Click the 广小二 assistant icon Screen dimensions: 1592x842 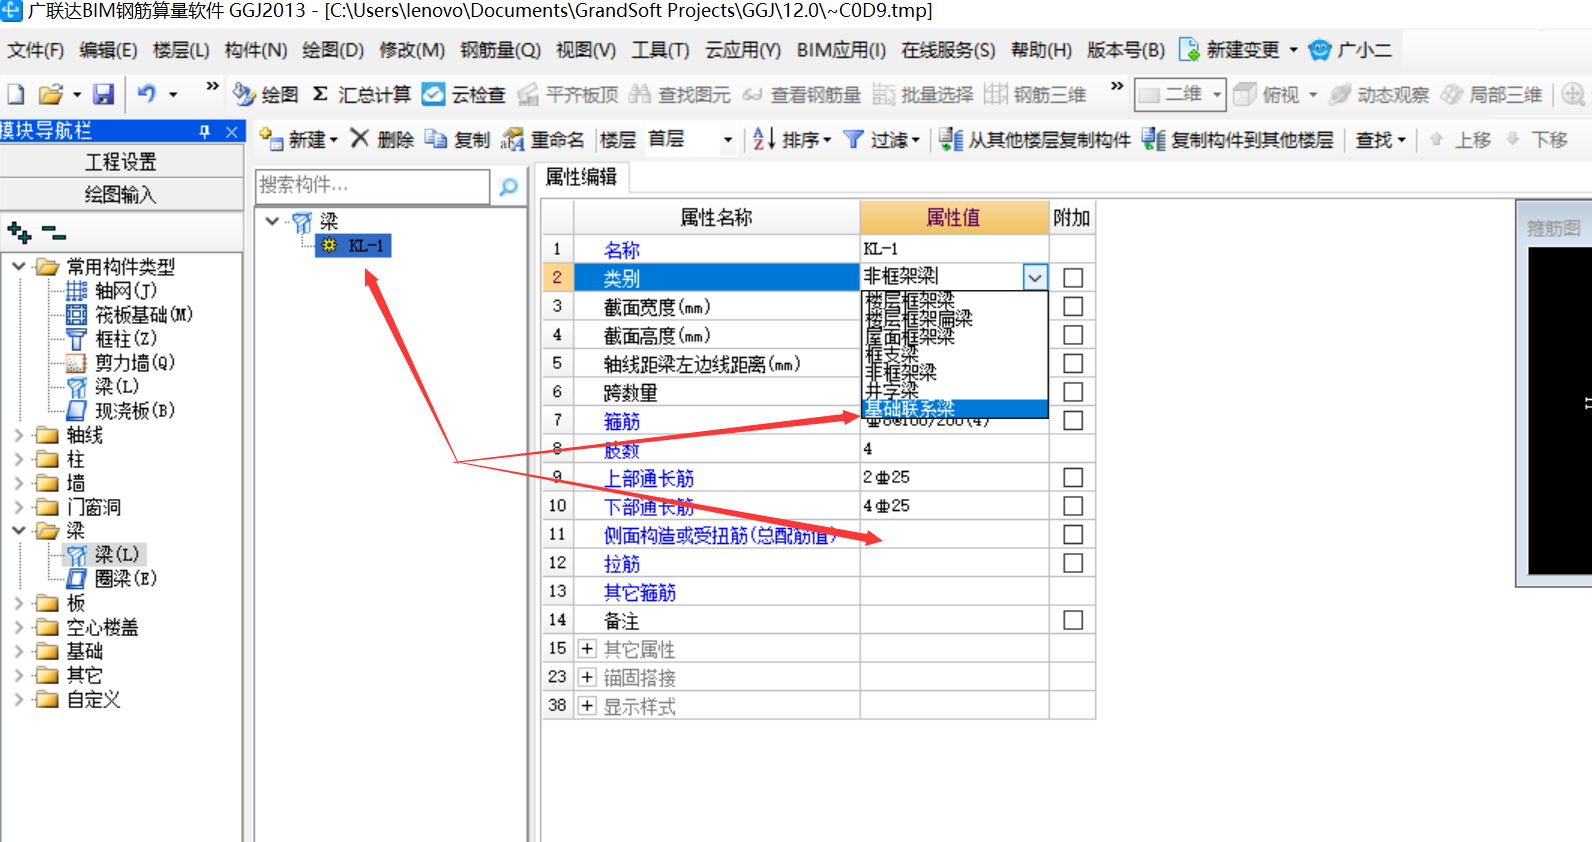coord(1320,49)
